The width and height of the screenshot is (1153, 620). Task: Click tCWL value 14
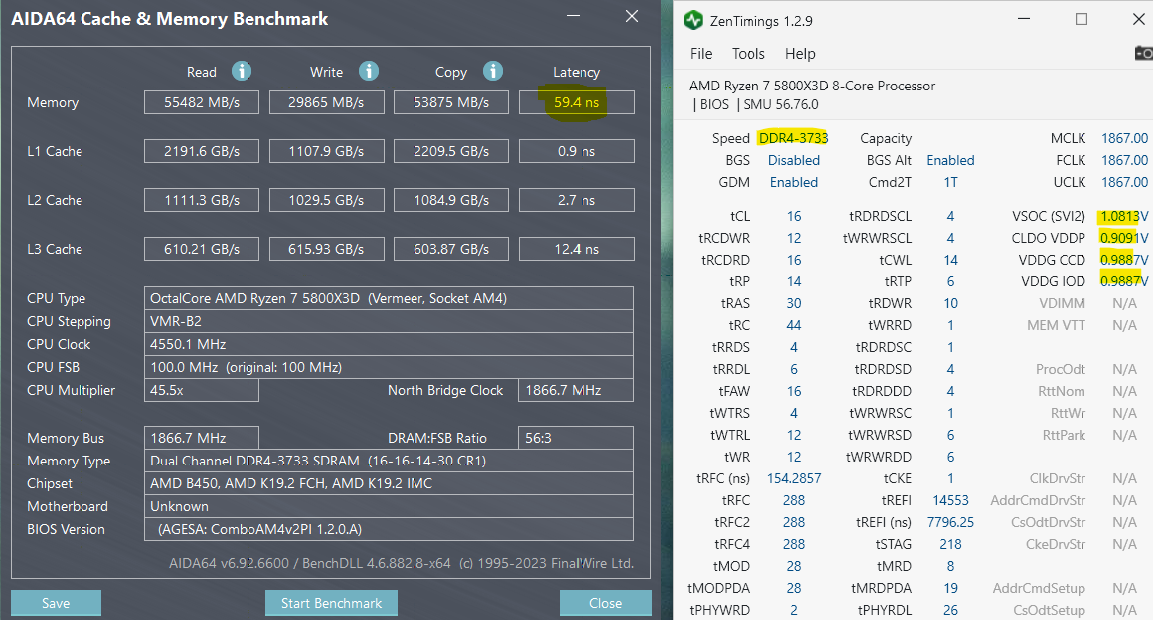click(950, 260)
